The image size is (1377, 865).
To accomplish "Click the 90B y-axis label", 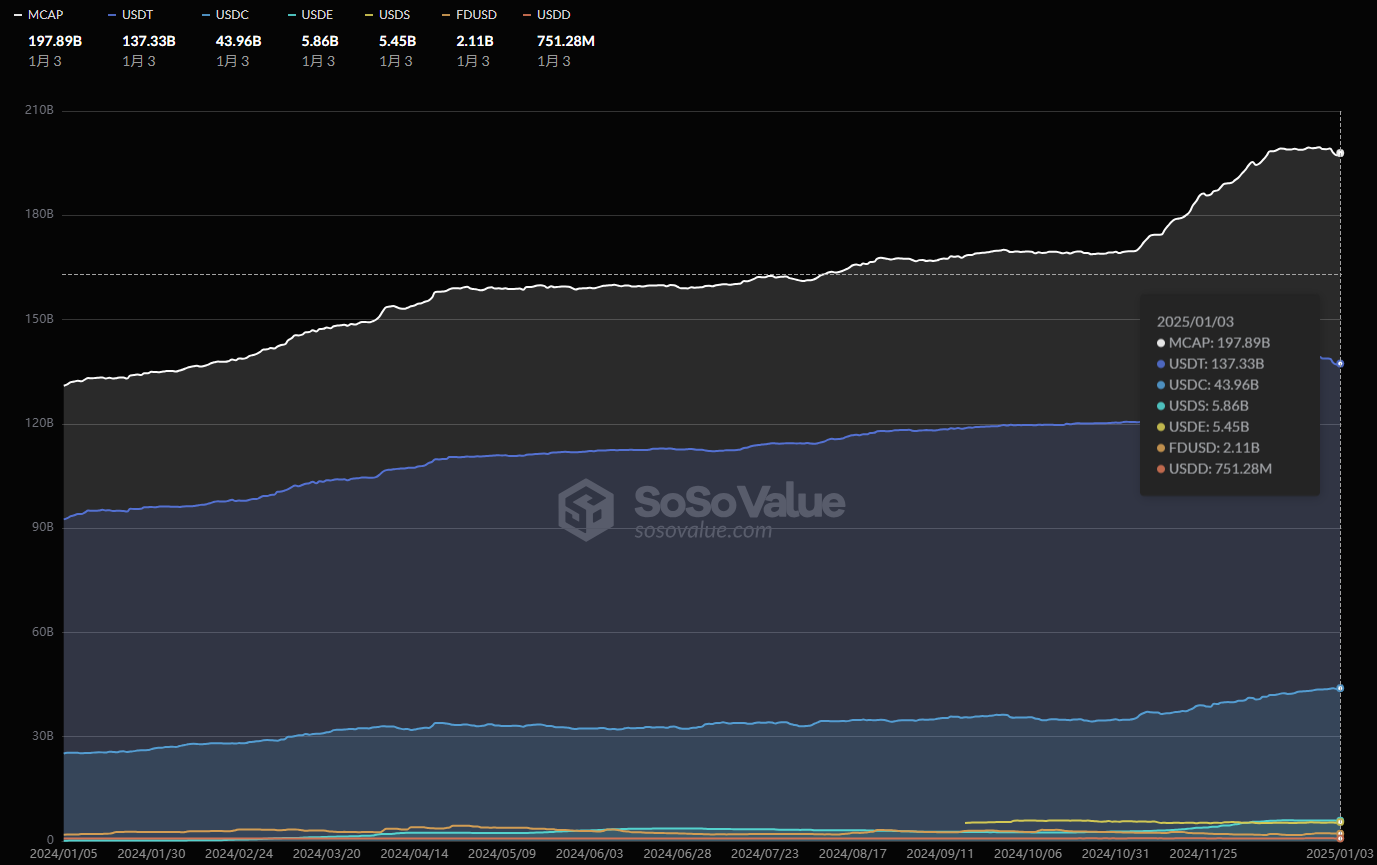I will tap(41, 527).
